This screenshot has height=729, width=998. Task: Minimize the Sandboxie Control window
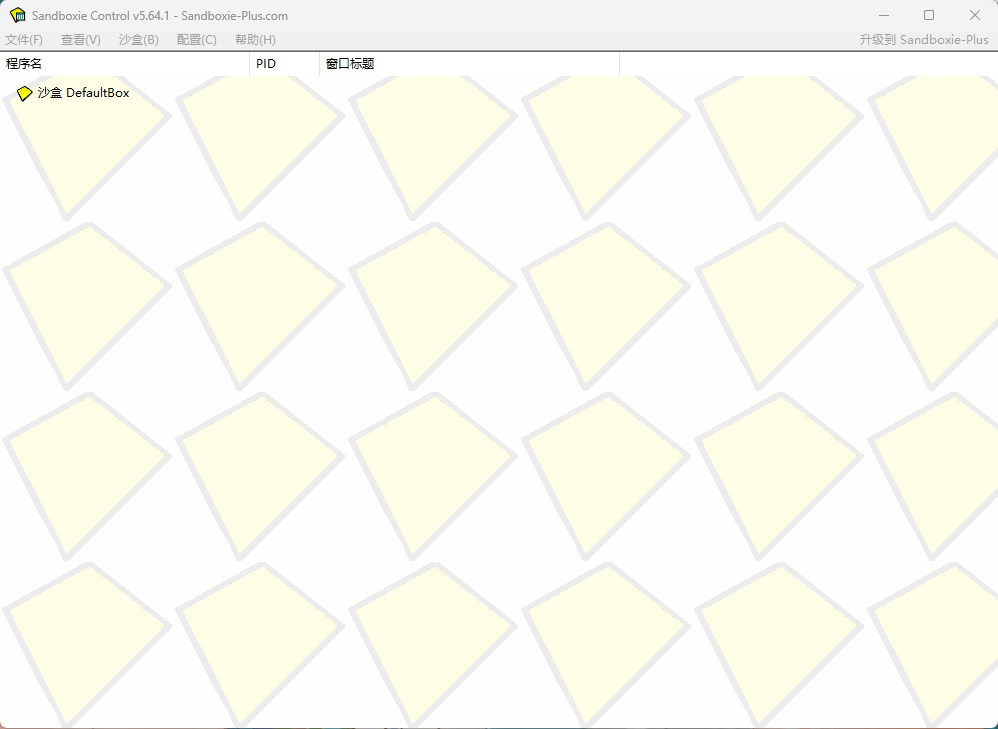(x=884, y=14)
